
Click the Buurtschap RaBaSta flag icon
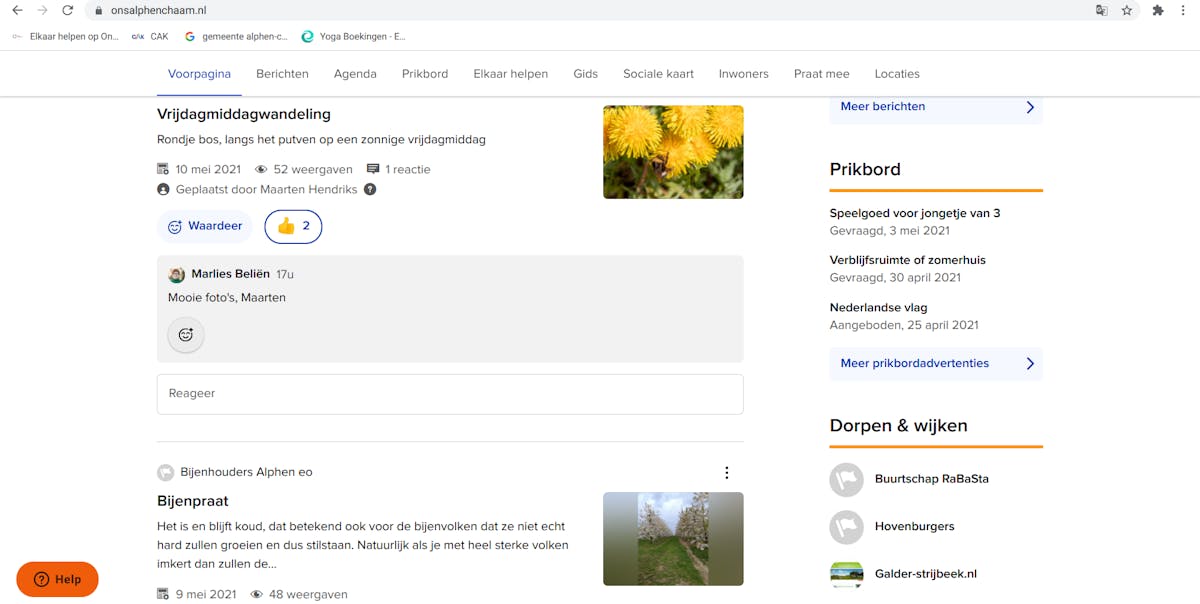(x=846, y=479)
